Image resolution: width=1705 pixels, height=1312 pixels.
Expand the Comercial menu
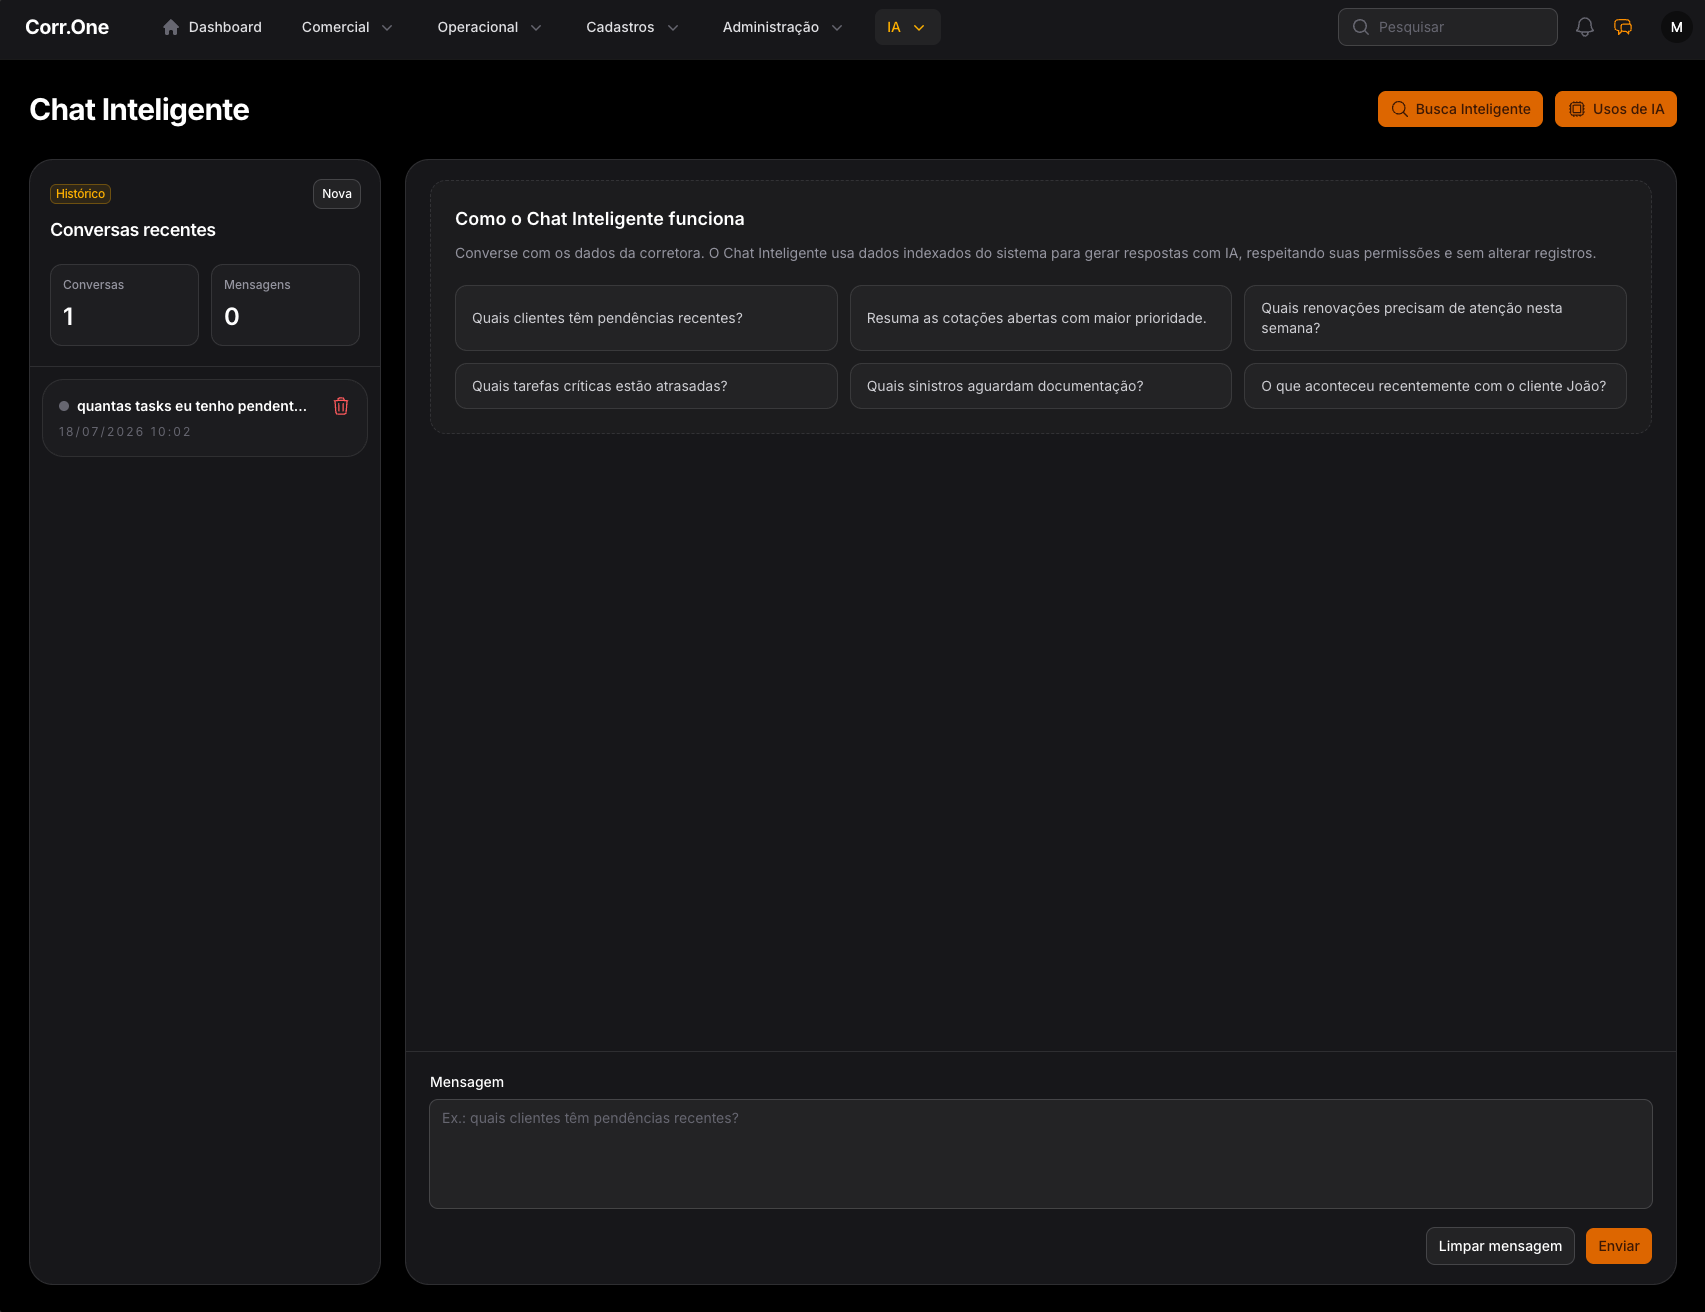tap(347, 27)
